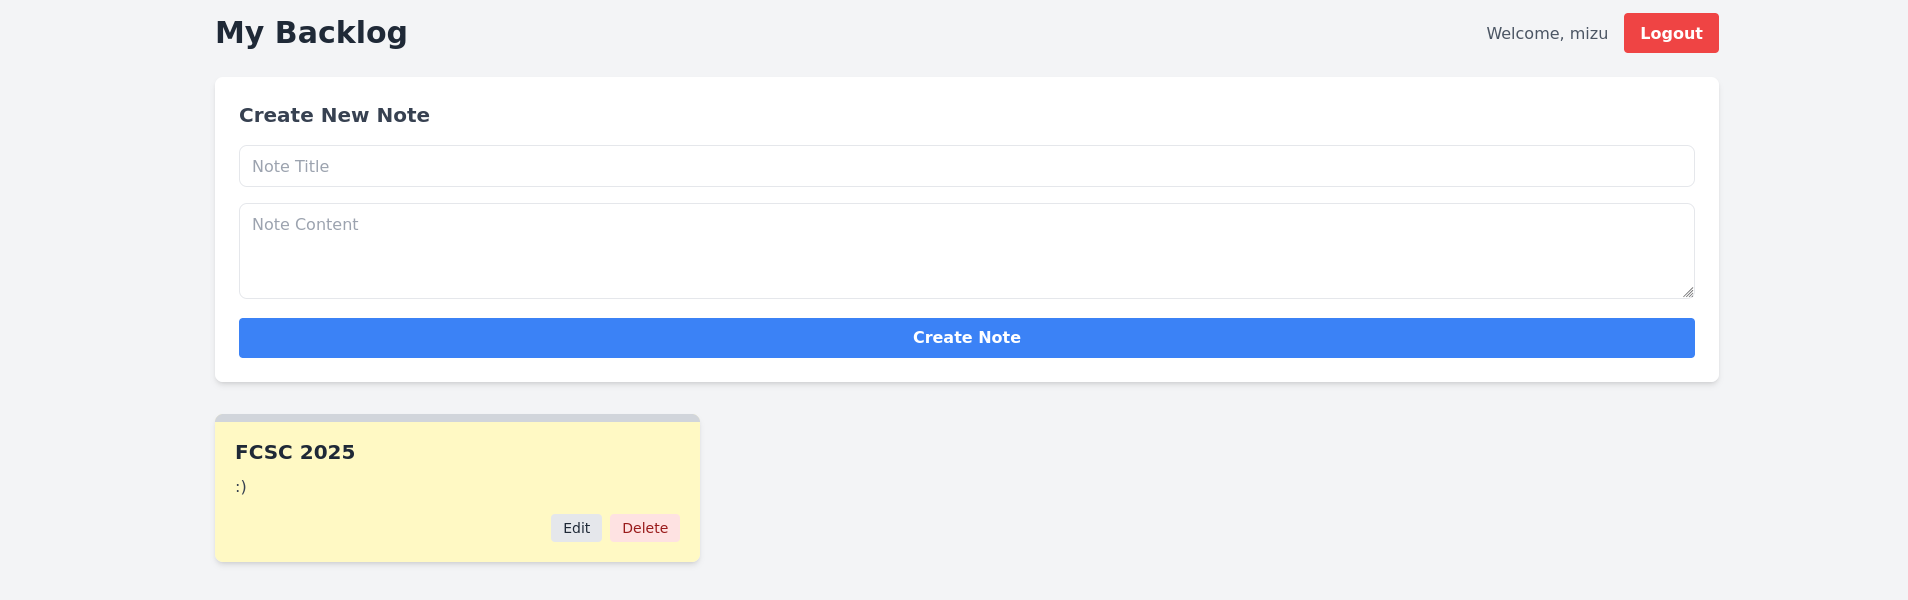Image resolution: width=1908 pixels, height=600 pixels.
Task: Click 2025 in the note card title
Action: pyautogui.click(x=328, y=452)
